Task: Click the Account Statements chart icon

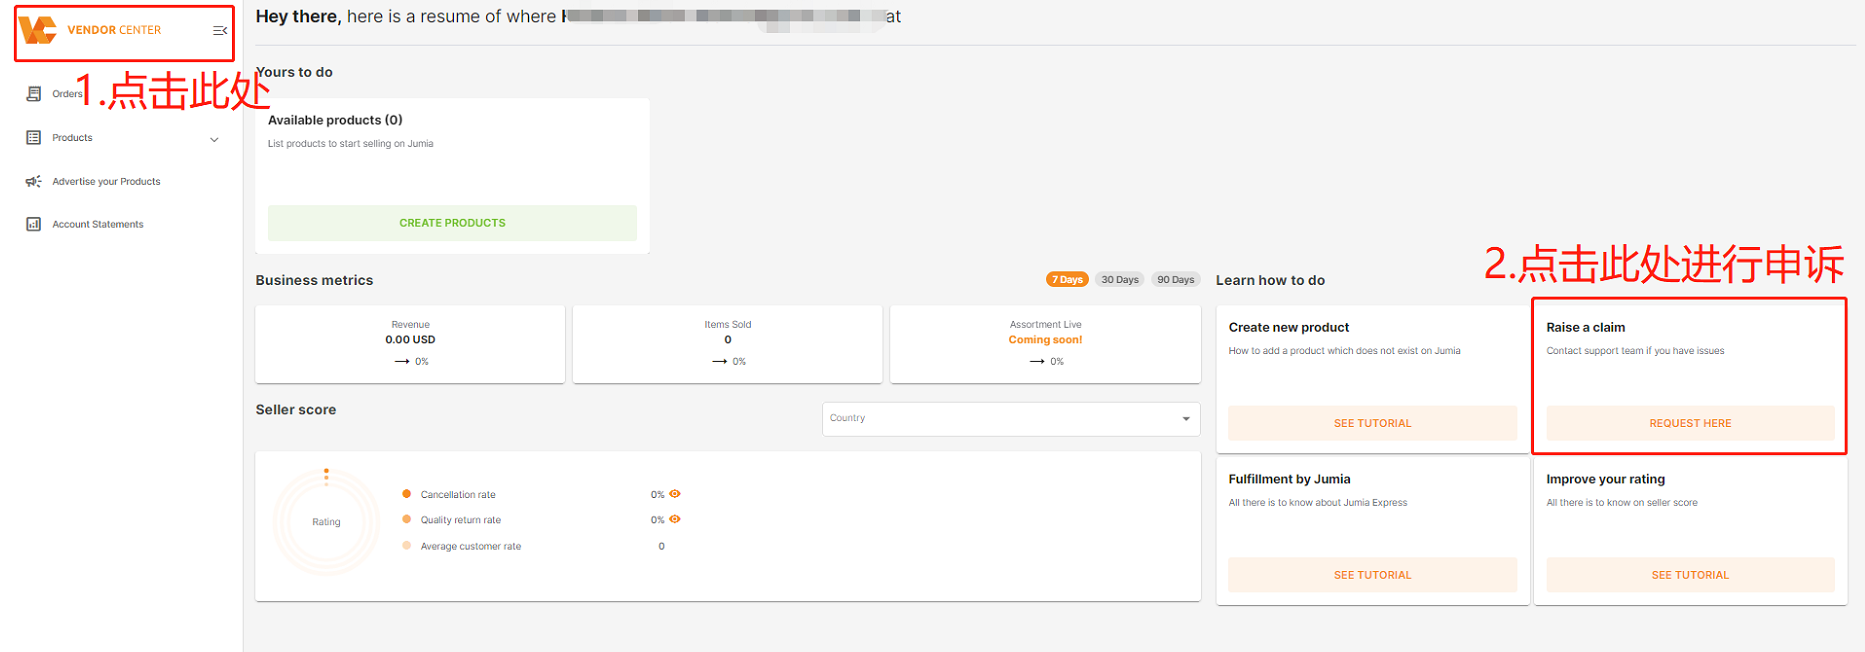Action: pos(34,225)
